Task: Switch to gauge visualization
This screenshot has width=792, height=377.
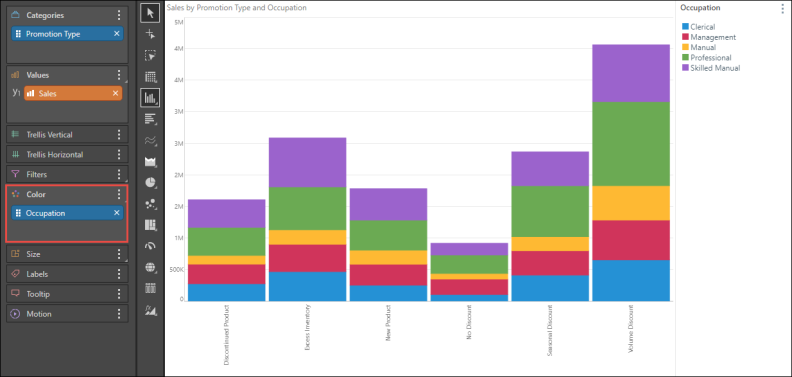Action: click(x=150, y=246)
